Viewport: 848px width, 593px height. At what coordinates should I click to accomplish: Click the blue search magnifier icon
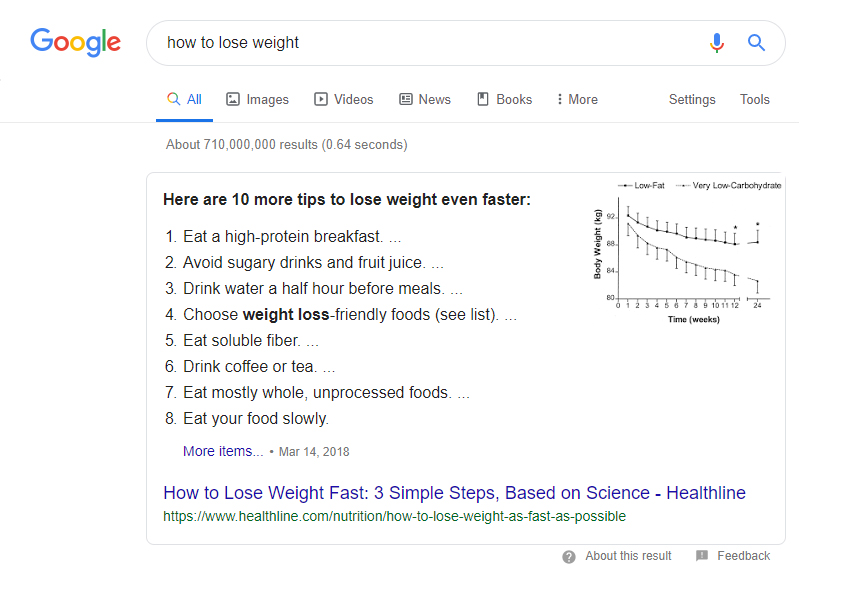756,42
